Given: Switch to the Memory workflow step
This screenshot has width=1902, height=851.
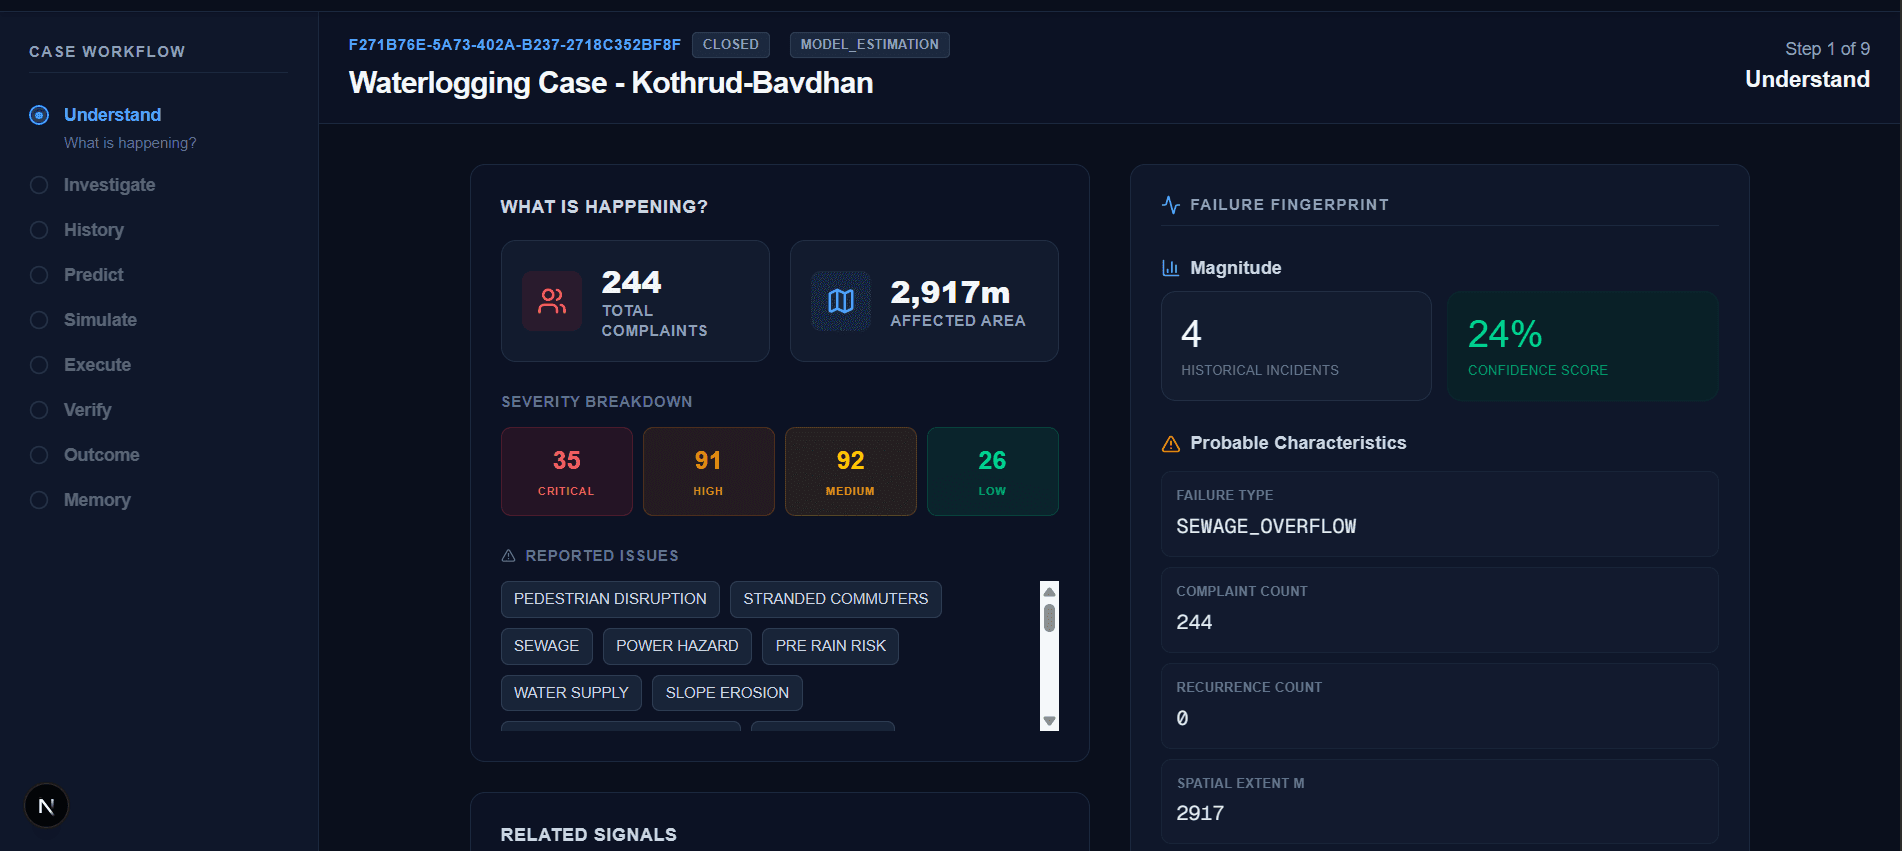Looking at the screenshot, I should click(97, 500).
